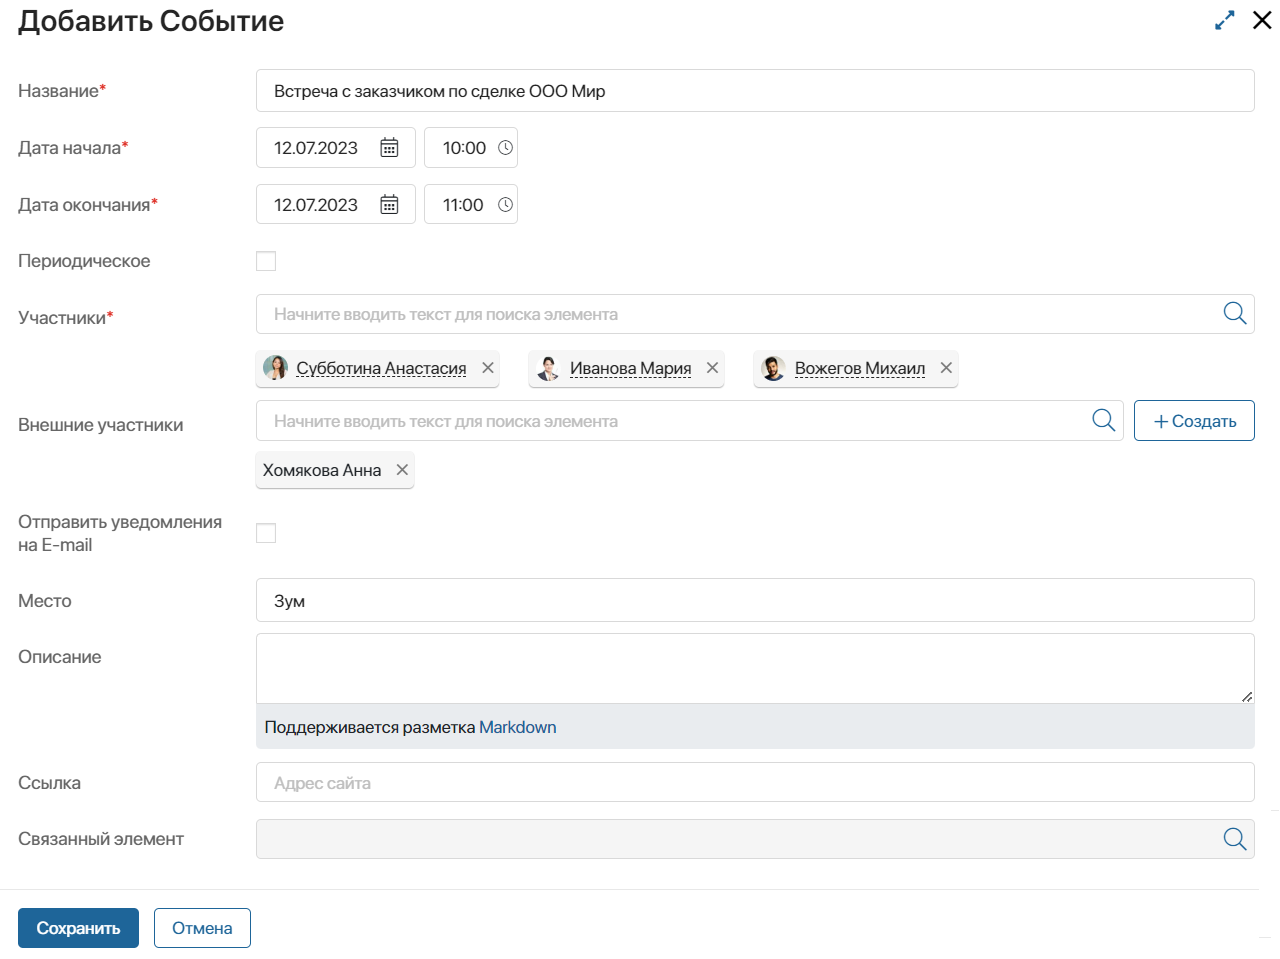Image resolution: width=1280 pixels, height=959 pixels.
Task: Toggle the e-mail notifications checkbox
Action: pyautogui.click(x=266, y=533)
